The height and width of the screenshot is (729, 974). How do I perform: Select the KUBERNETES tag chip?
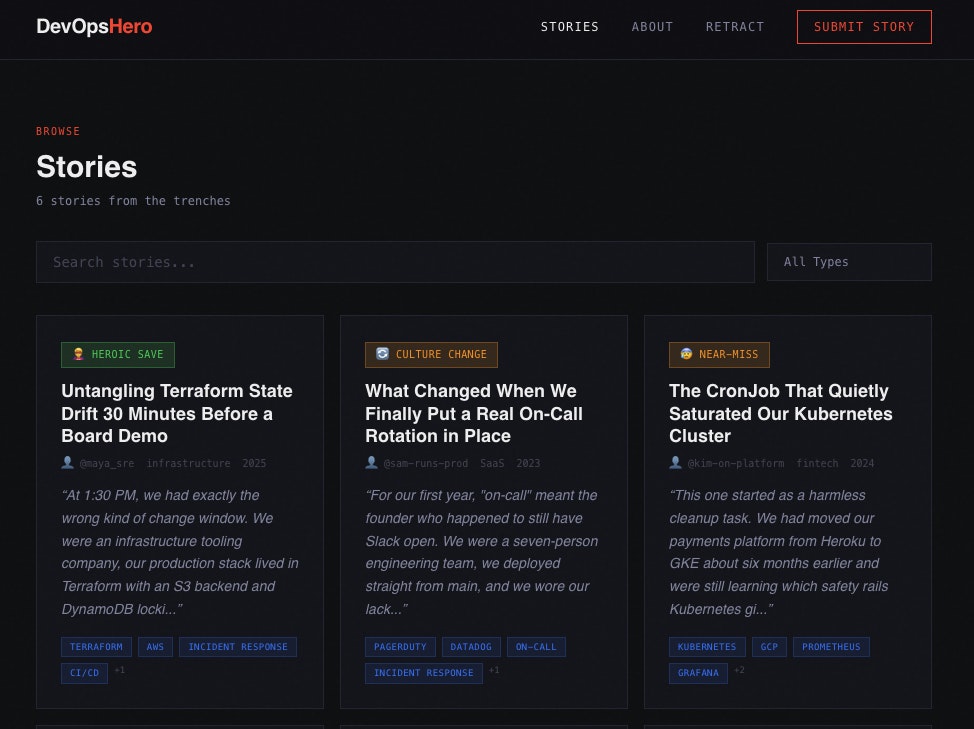(x=707, y=647)
